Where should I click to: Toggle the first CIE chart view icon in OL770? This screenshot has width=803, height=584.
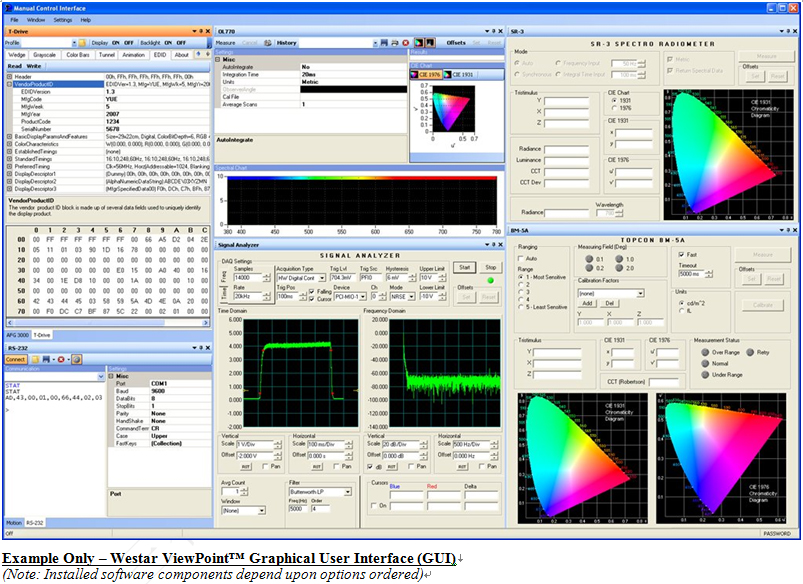pos(419,43)
